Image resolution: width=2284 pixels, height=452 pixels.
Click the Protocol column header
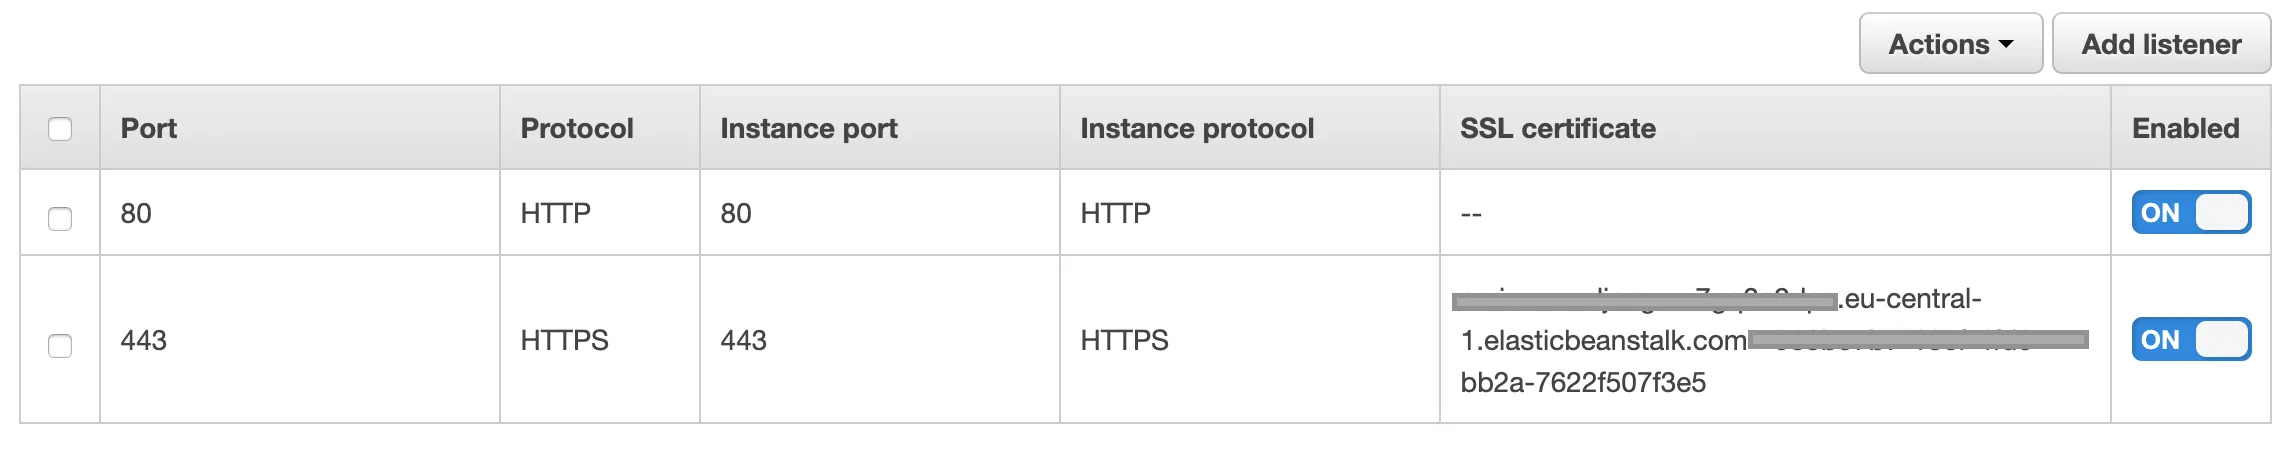(x=577, y=129)
